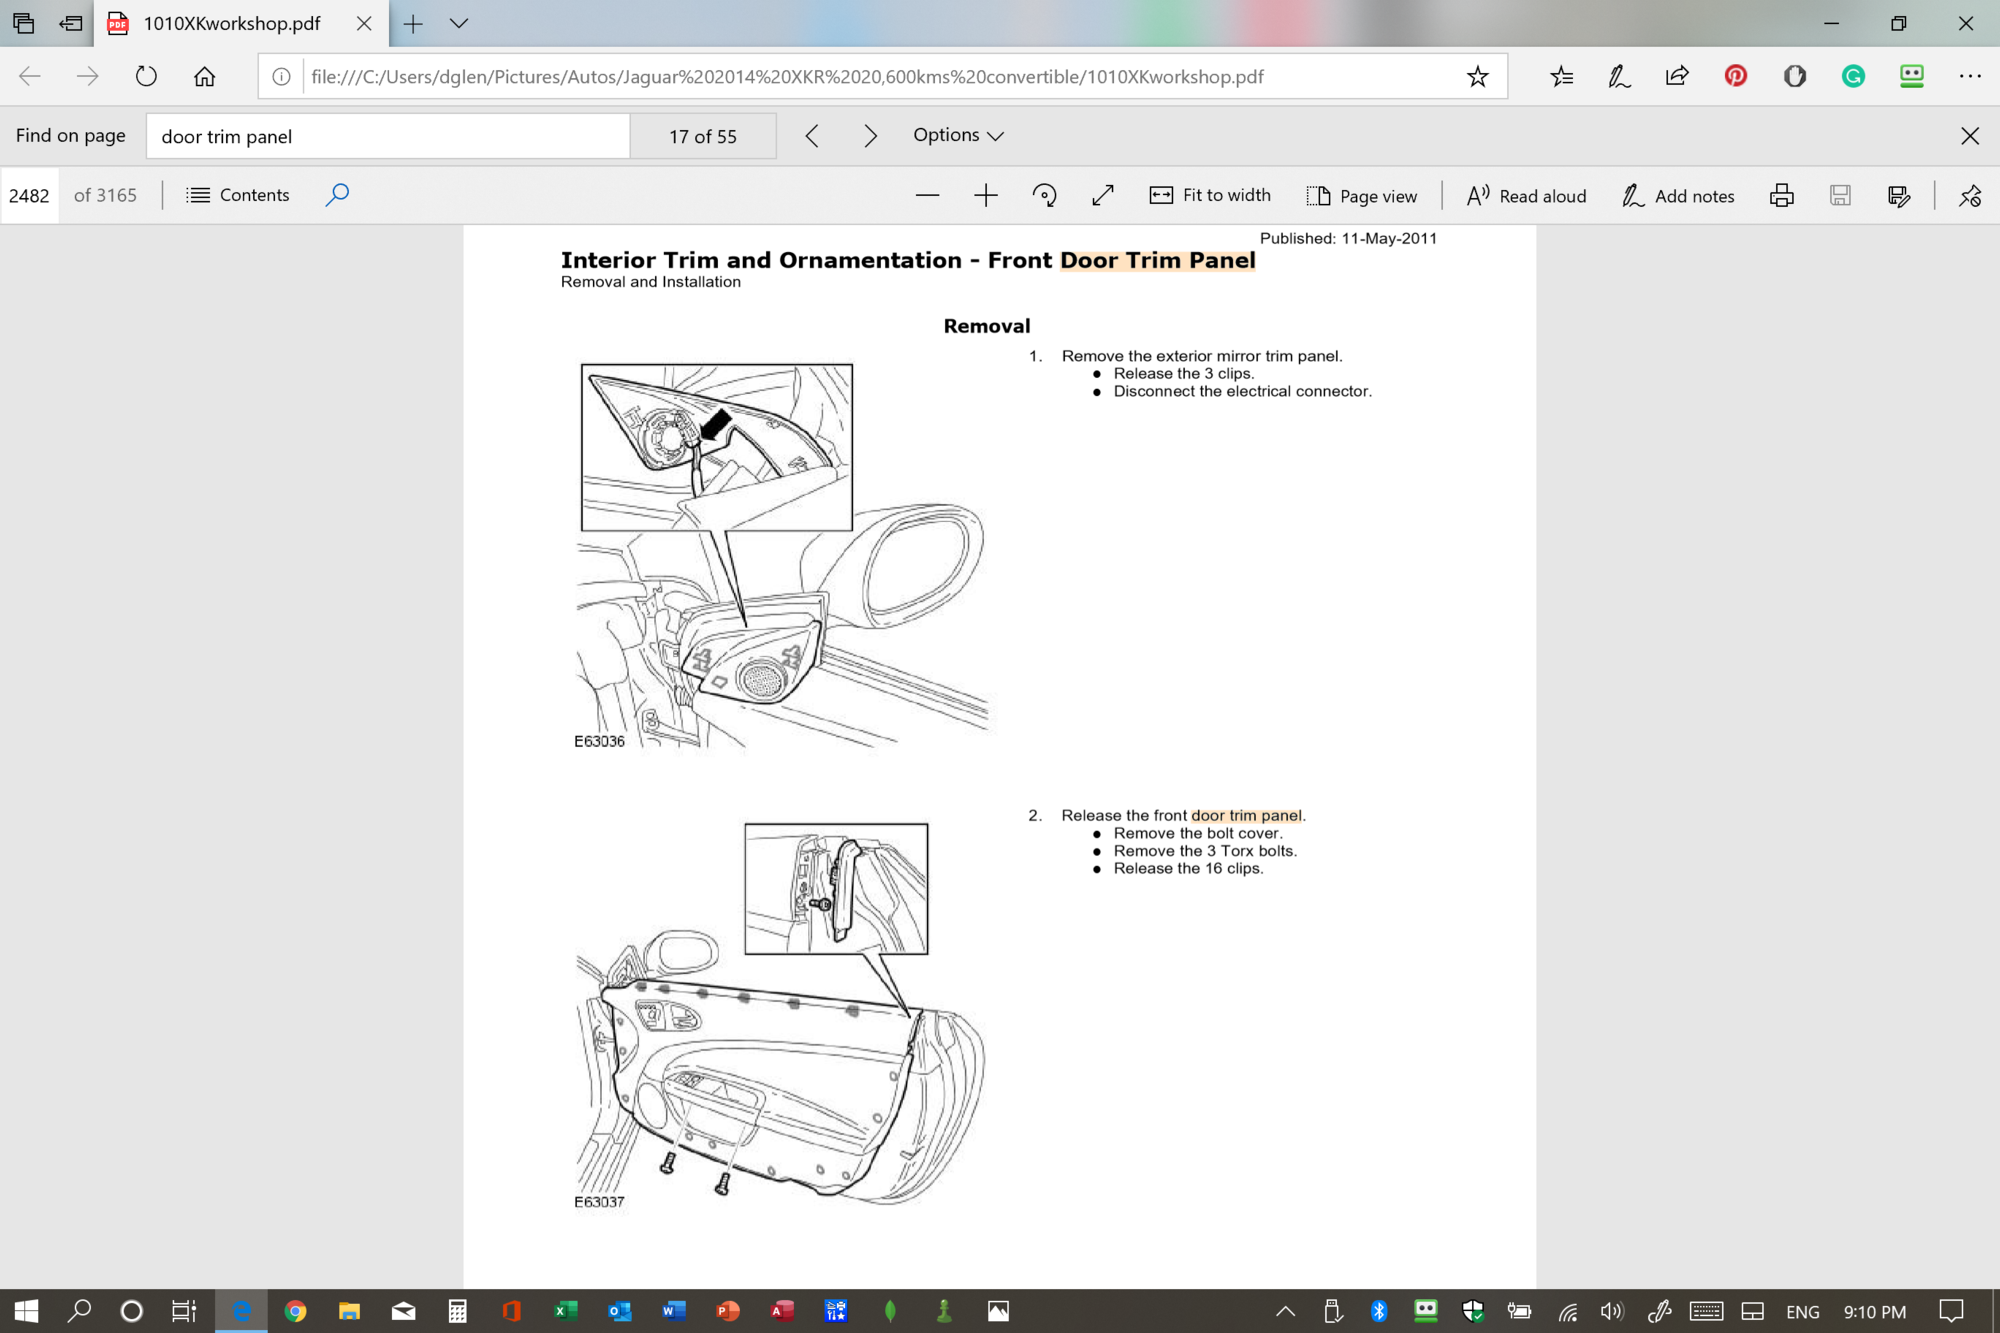Click the full screen arrow icon

pos(1102,195)
